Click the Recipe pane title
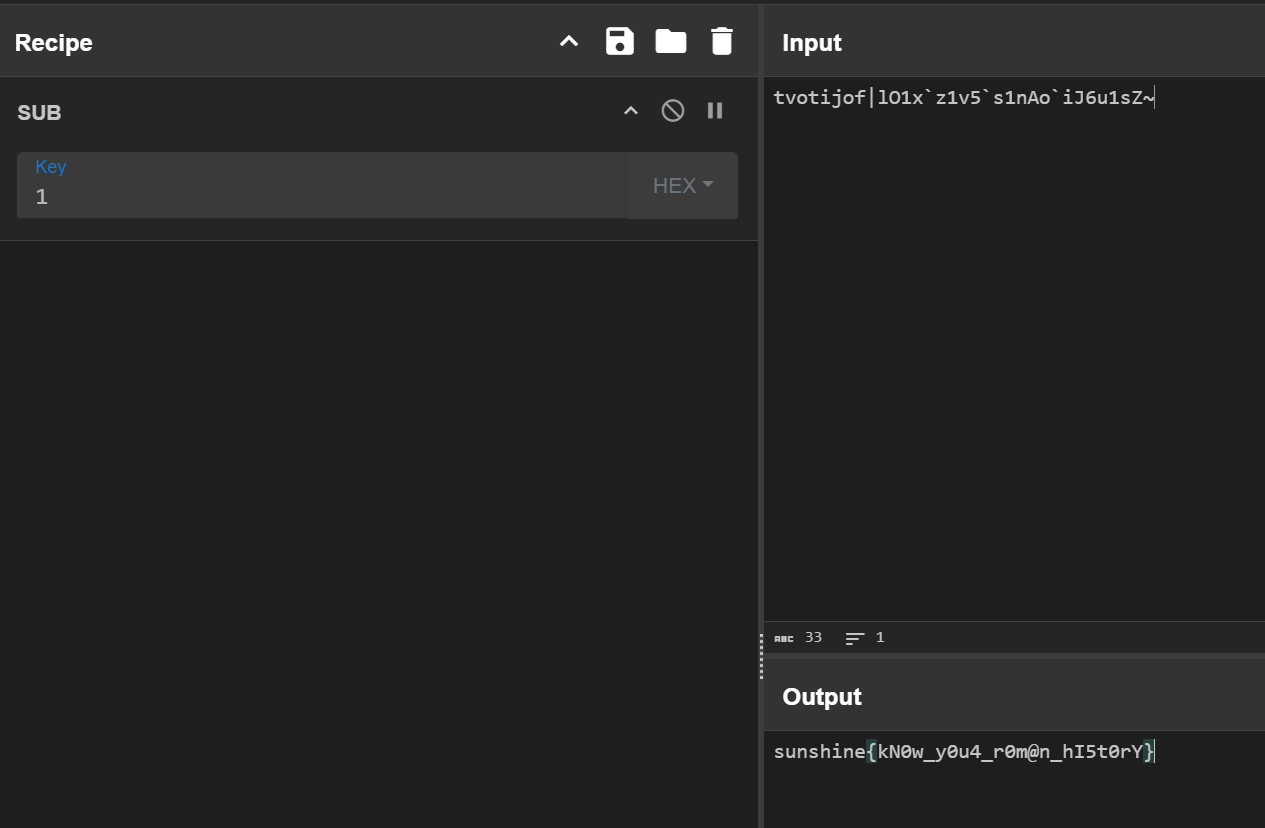The image size is (1265, 828). pos(54,43)
